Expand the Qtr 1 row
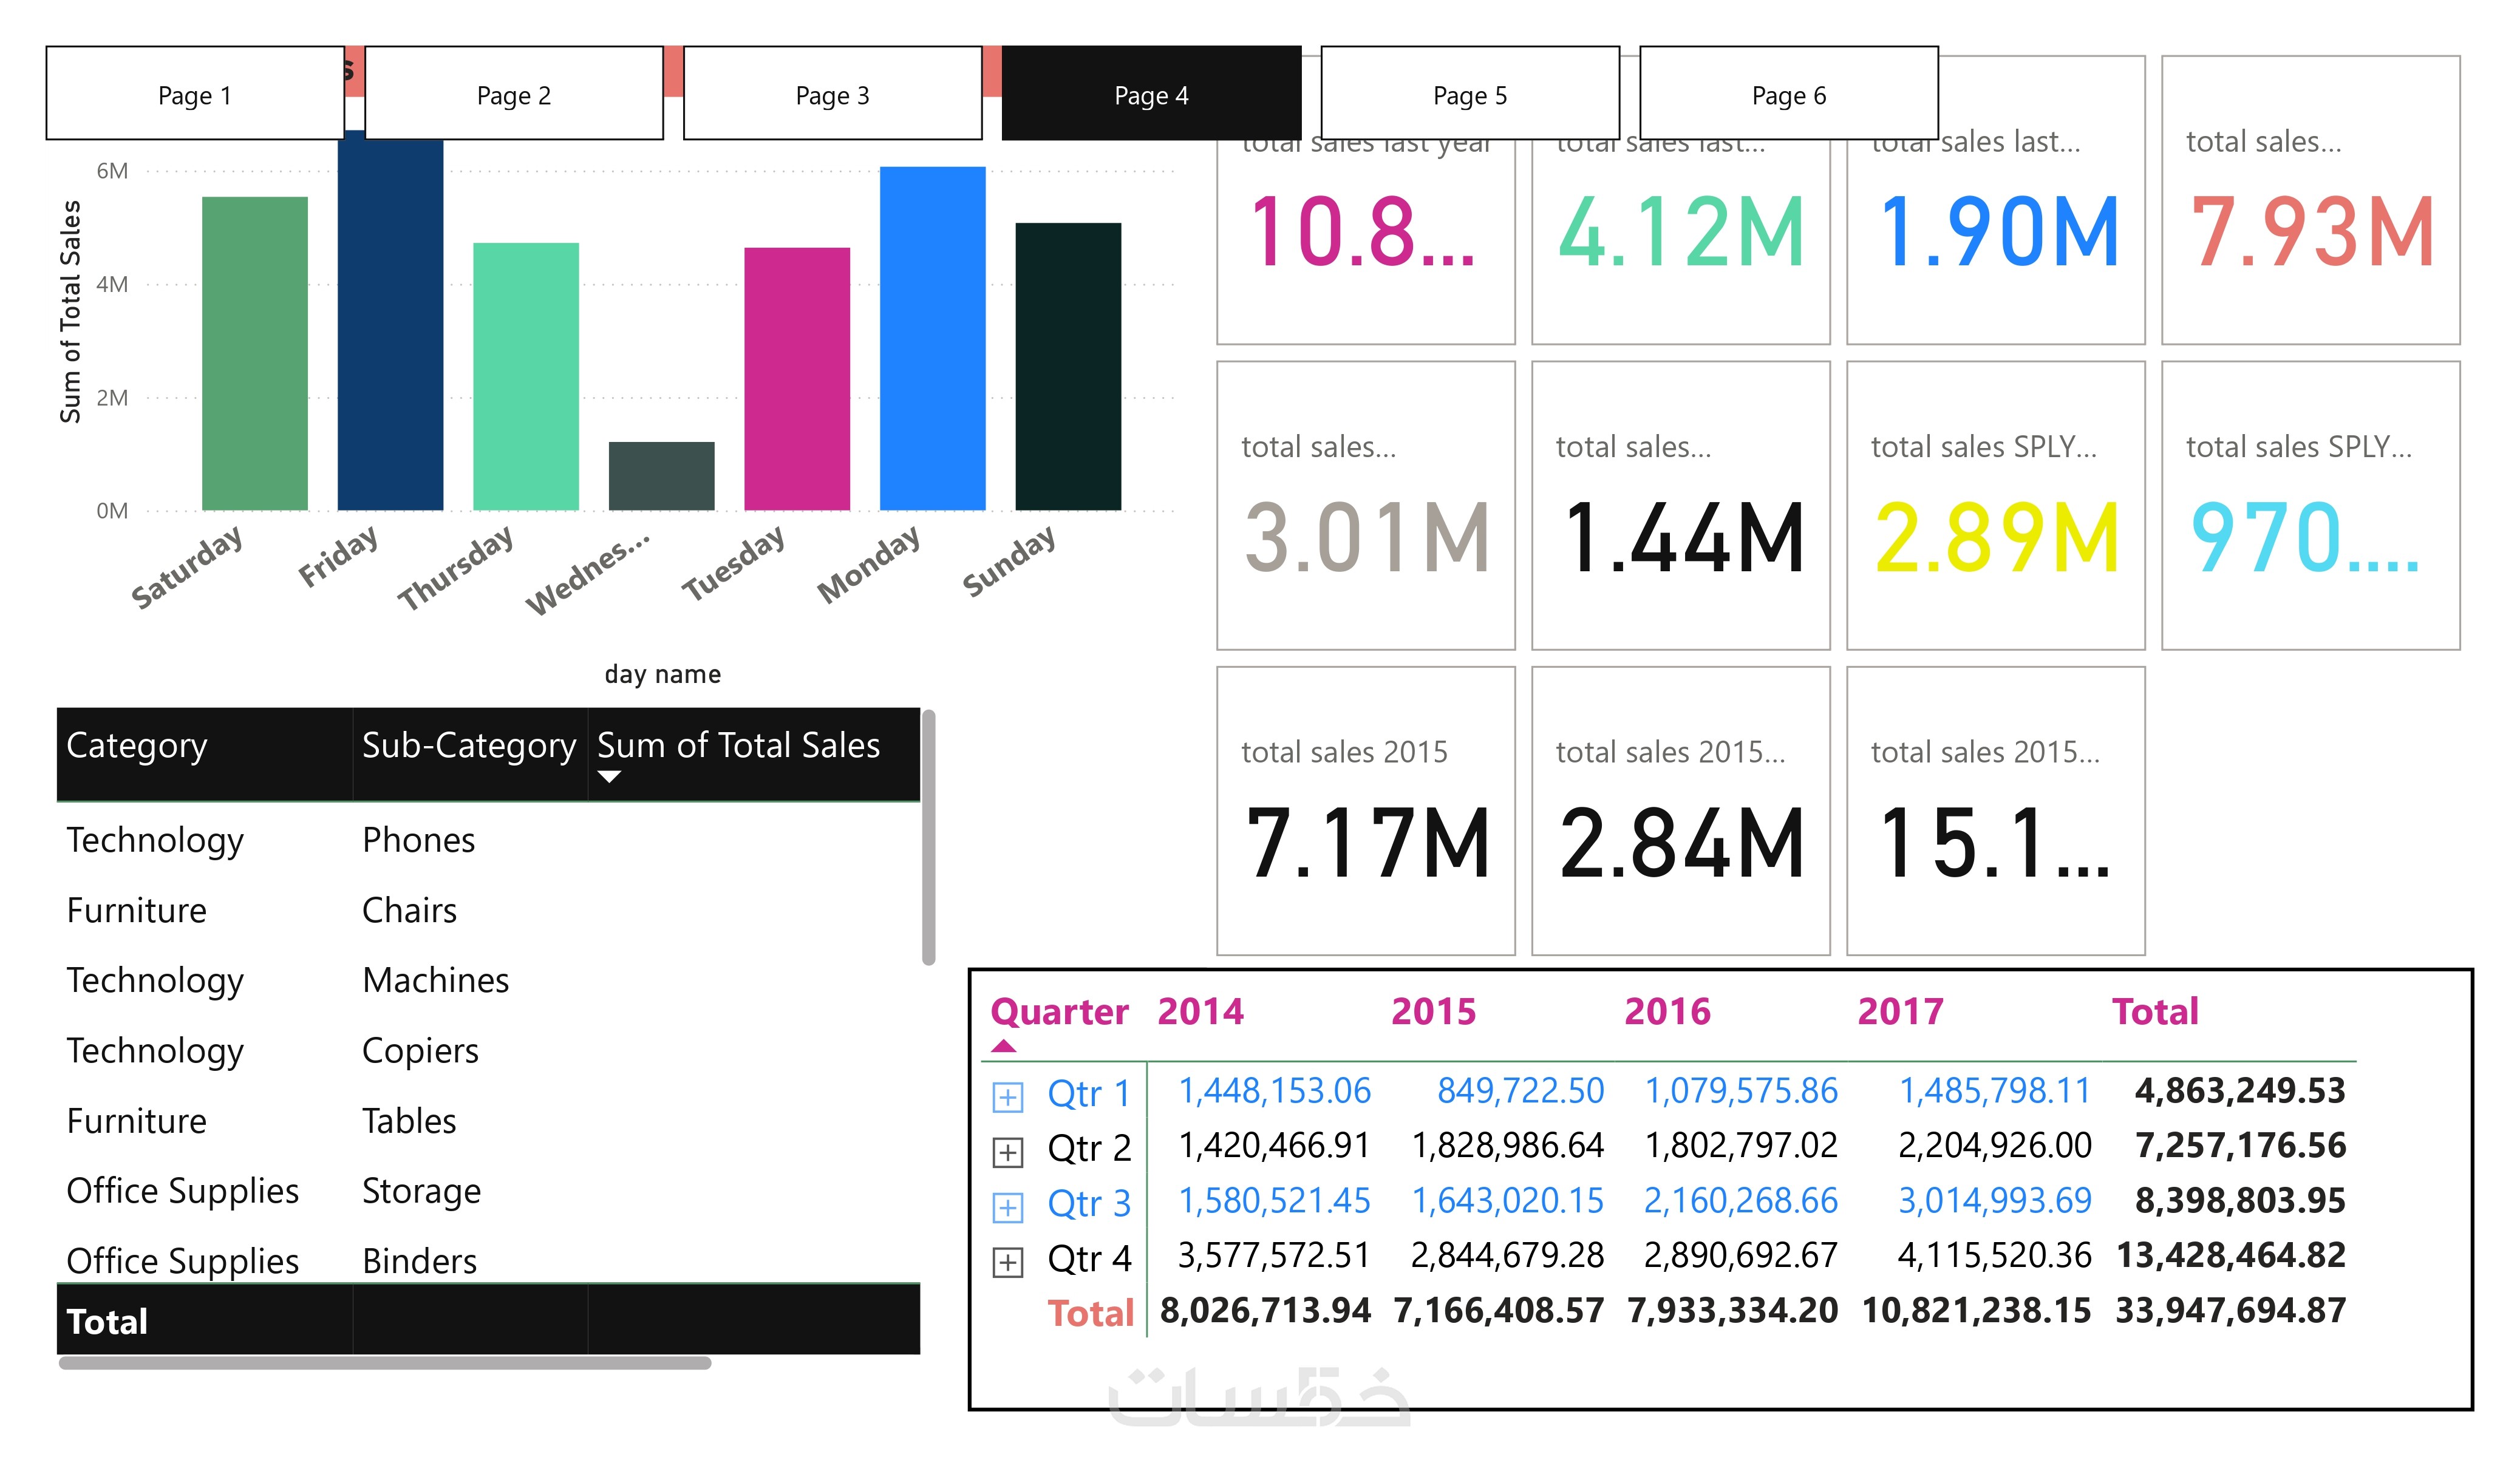The image size is (2520, 1457). pos(1007,1097)
